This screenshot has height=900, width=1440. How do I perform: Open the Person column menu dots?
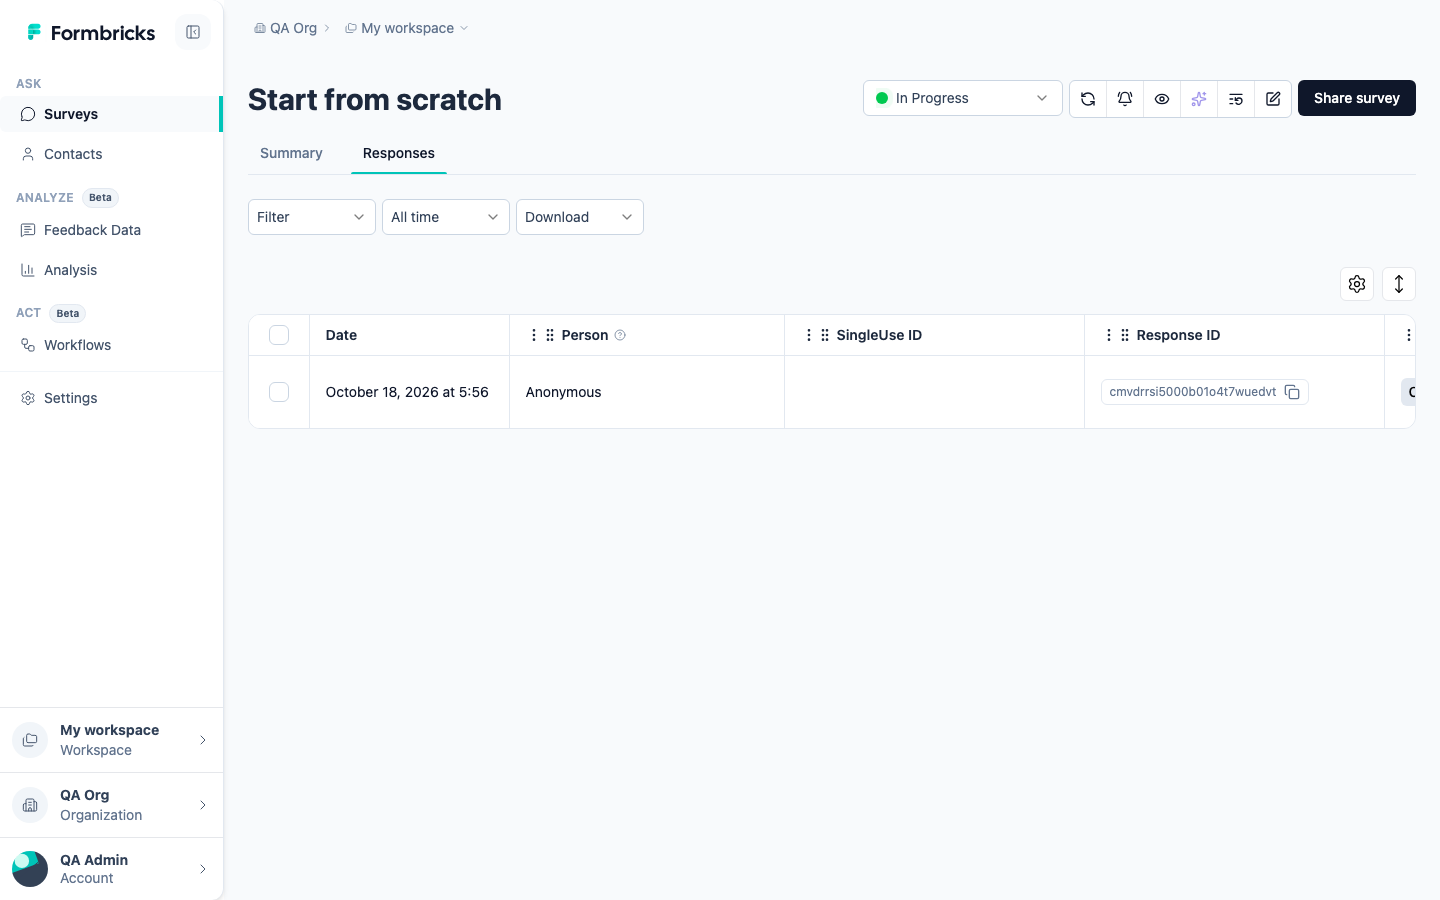[x=534, y=335]
